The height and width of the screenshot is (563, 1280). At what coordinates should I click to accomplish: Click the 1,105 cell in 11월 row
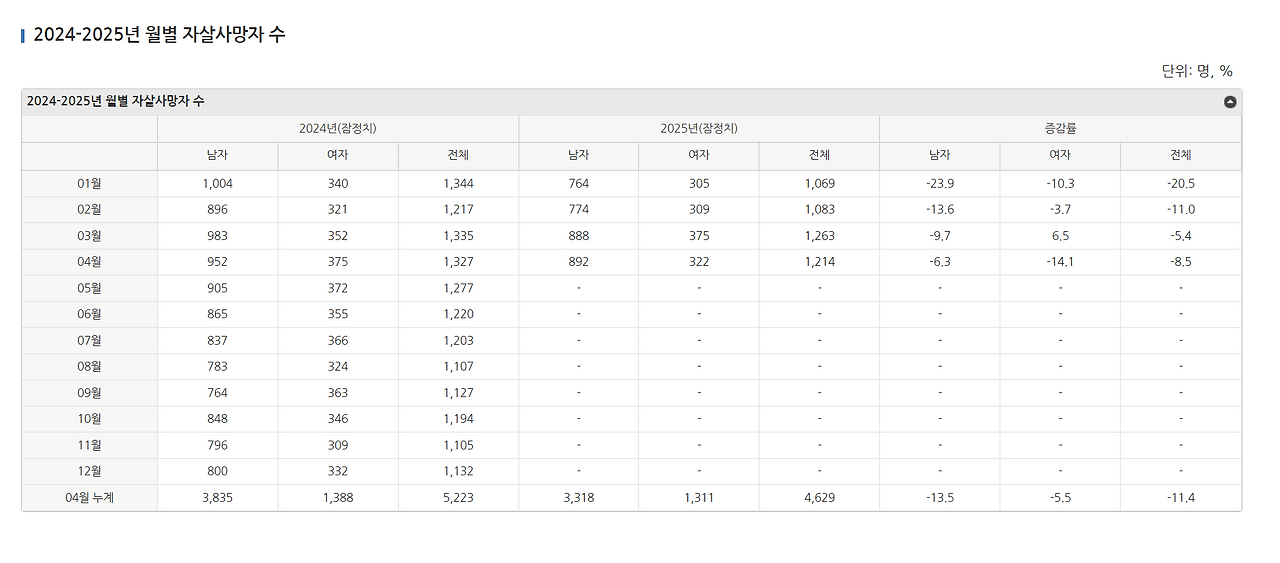(458, 445)
